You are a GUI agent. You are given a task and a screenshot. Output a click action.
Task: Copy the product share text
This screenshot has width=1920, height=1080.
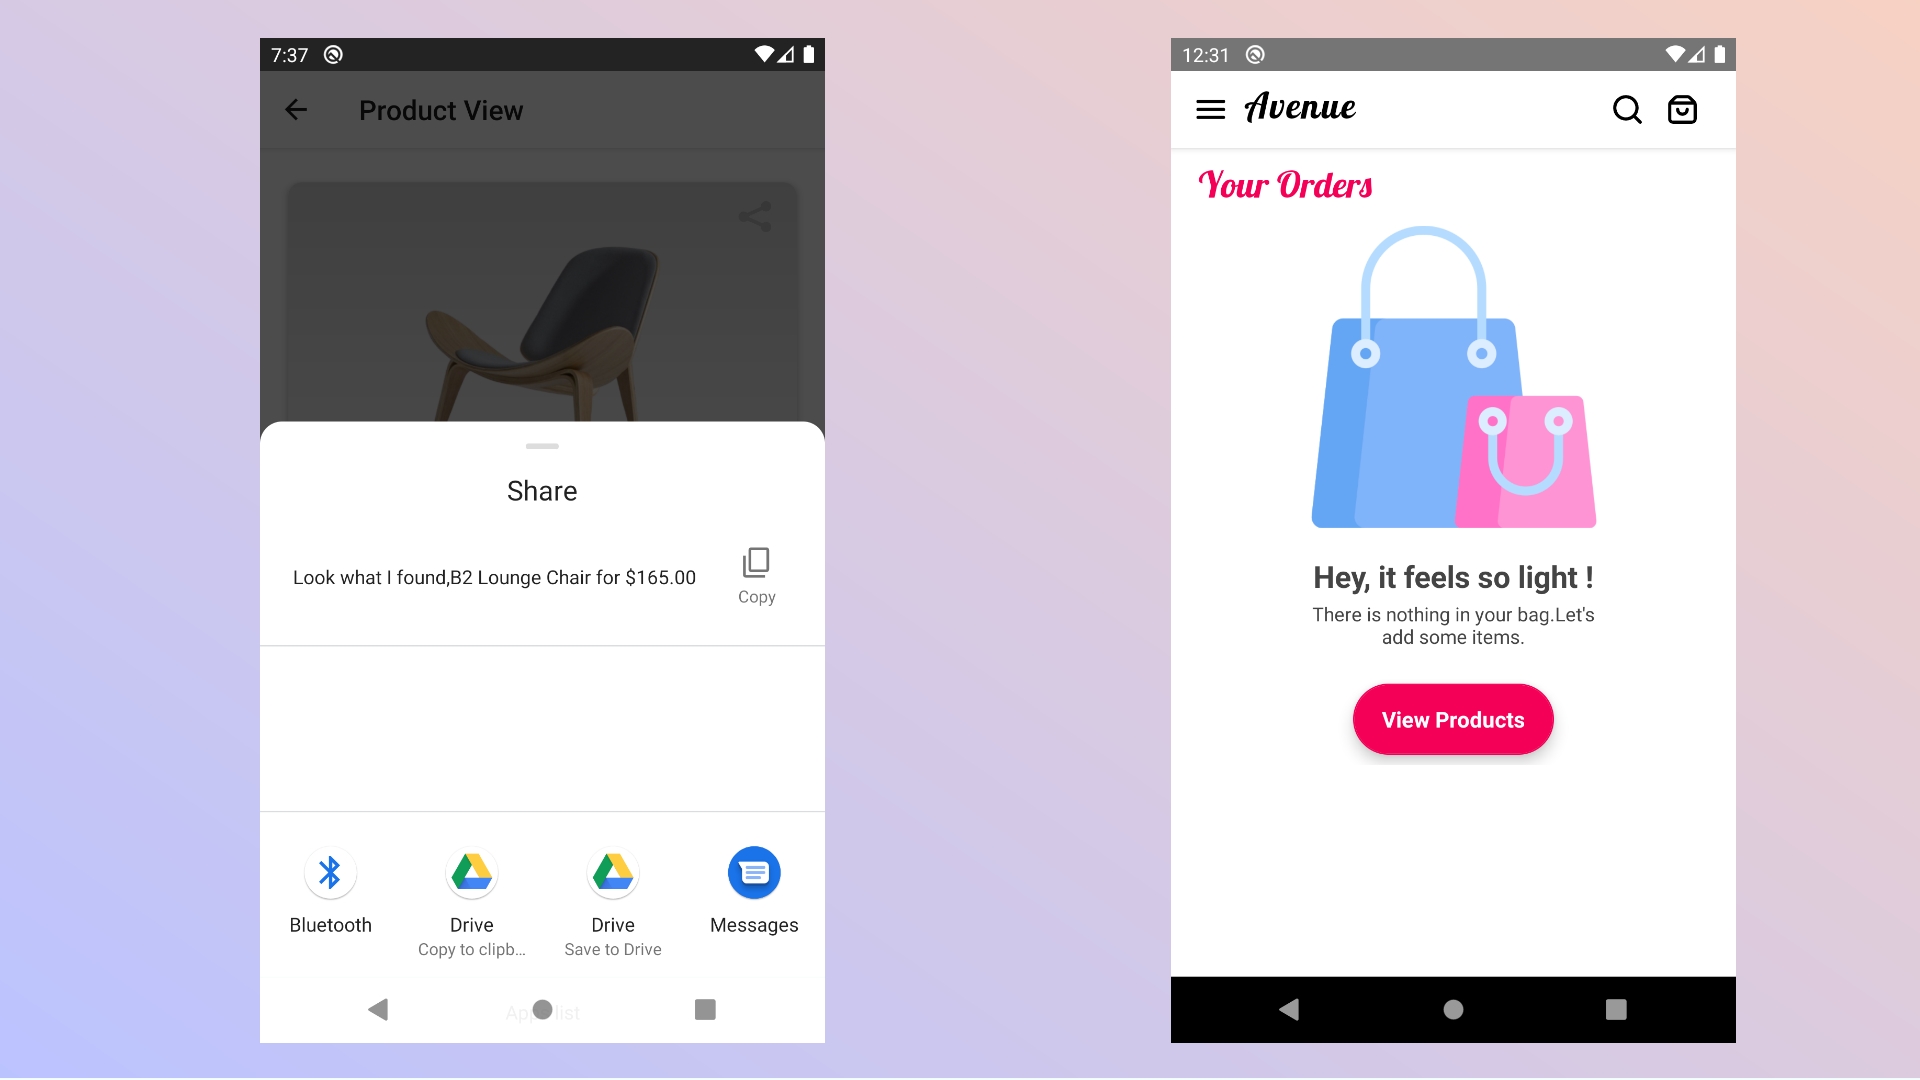tap(756, 576)
